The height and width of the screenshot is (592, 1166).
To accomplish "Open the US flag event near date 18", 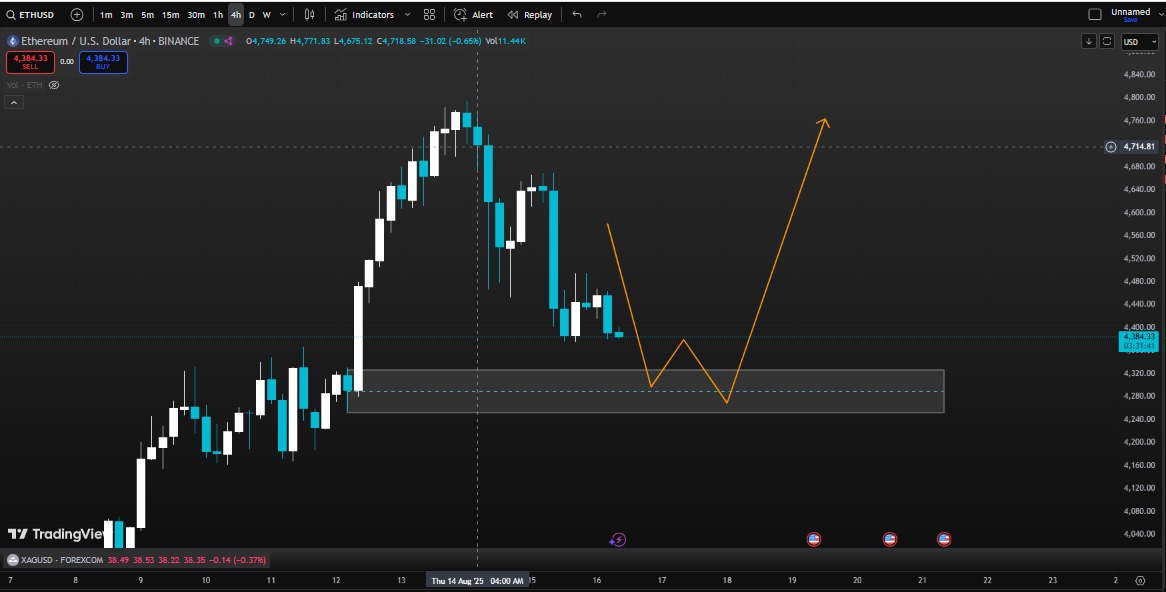I will pos(814,539).
